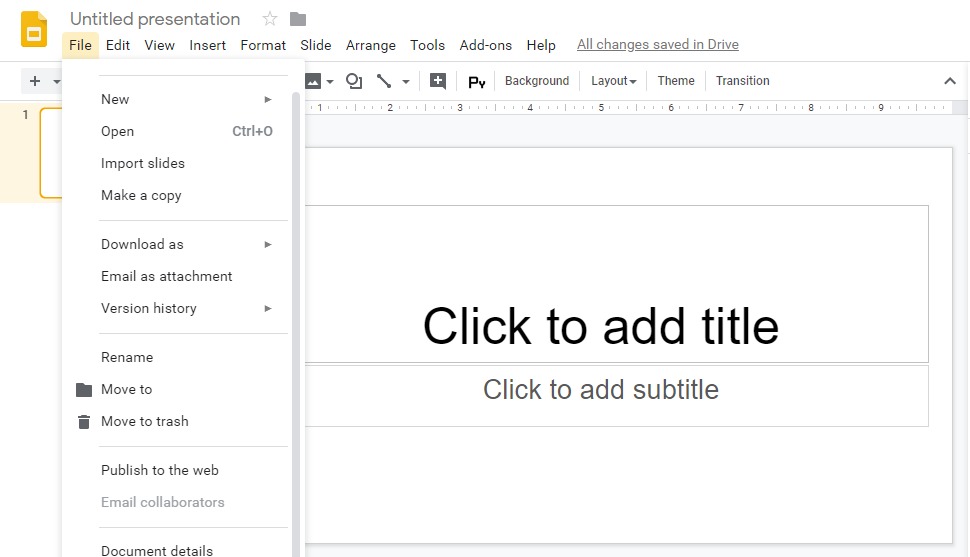Click the File menu scrollbar
The height and width of the screenshot is (557, 970).
tap(296, 325)
